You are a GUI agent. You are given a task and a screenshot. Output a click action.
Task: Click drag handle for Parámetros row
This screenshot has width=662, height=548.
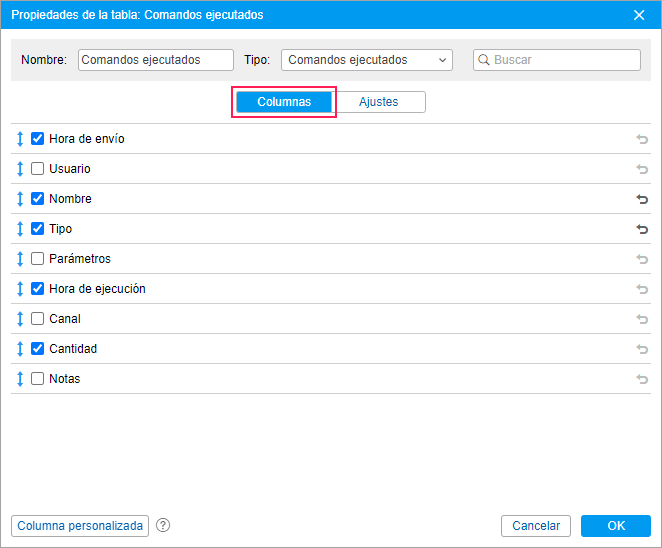20,259
